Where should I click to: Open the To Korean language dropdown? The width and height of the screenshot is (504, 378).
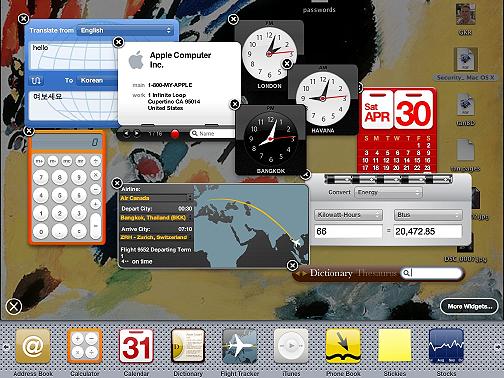(97, 80)
